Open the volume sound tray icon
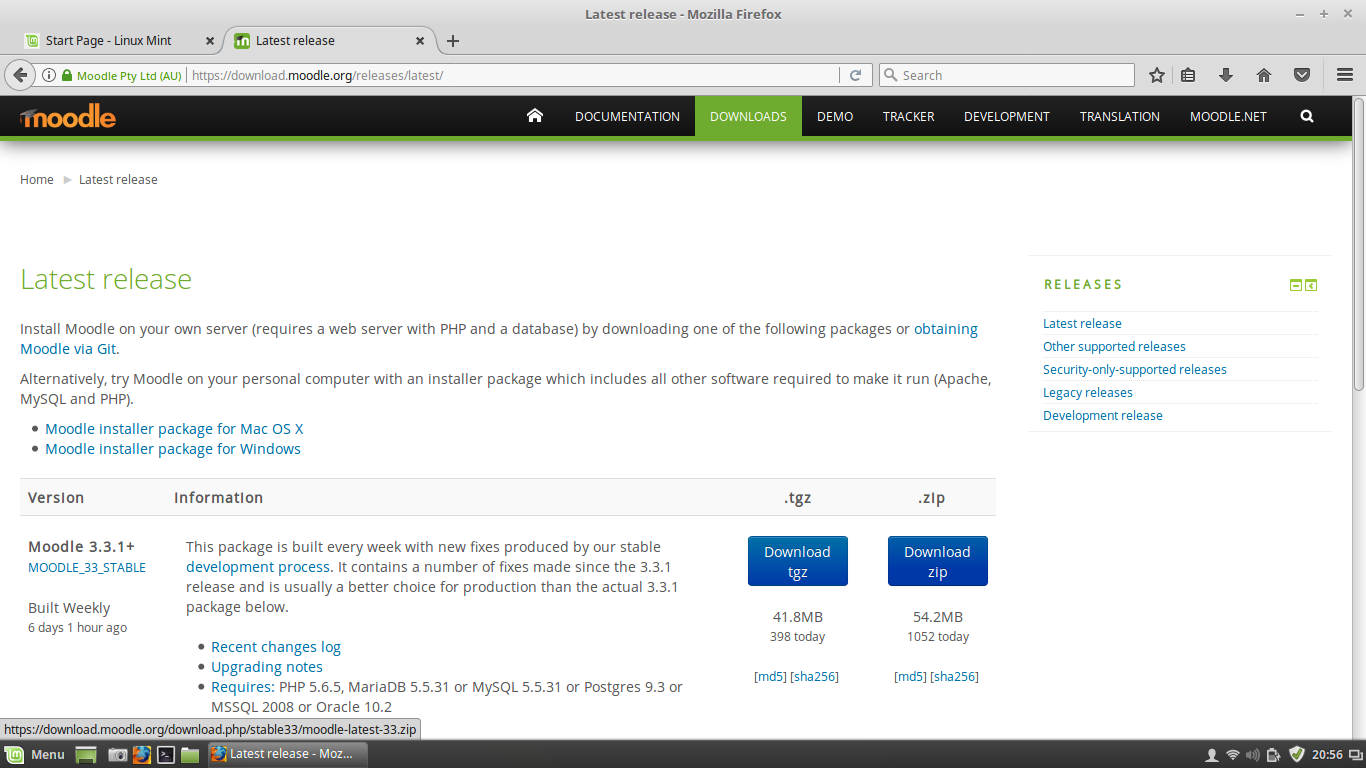Screen dimensions: 1366x768 pos(1253,755)
